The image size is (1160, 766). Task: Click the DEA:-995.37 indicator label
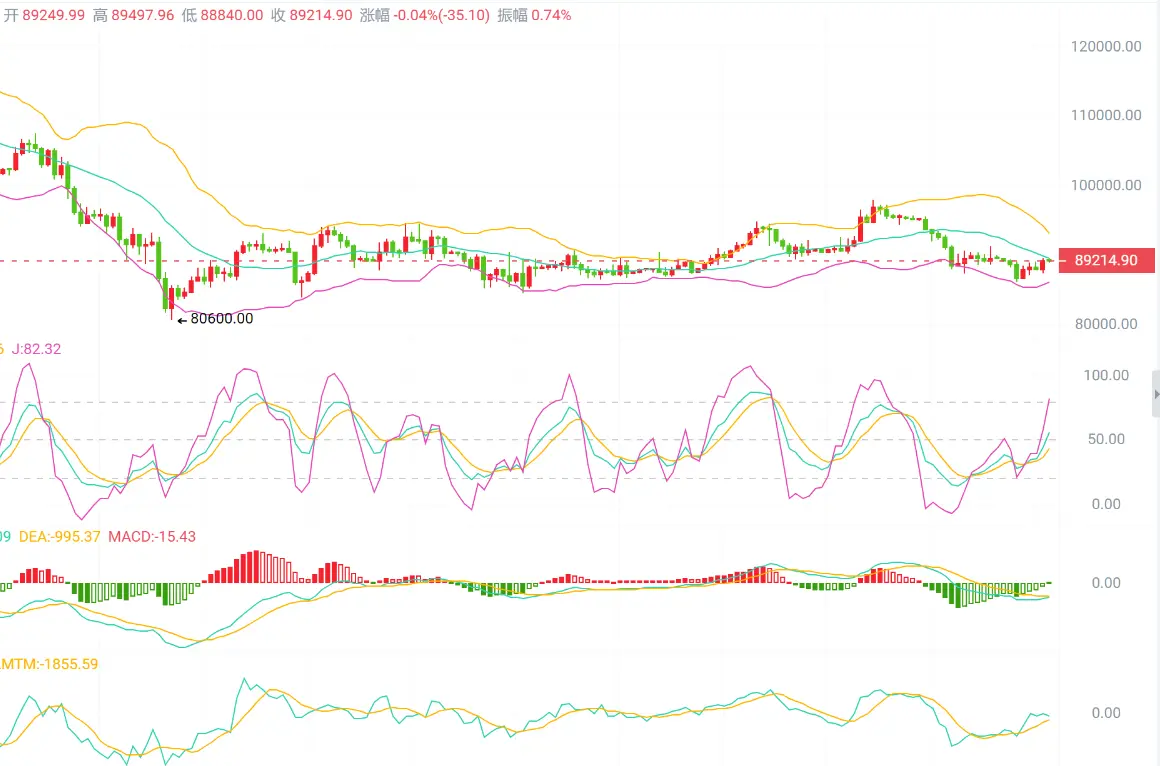click(59, 537)
